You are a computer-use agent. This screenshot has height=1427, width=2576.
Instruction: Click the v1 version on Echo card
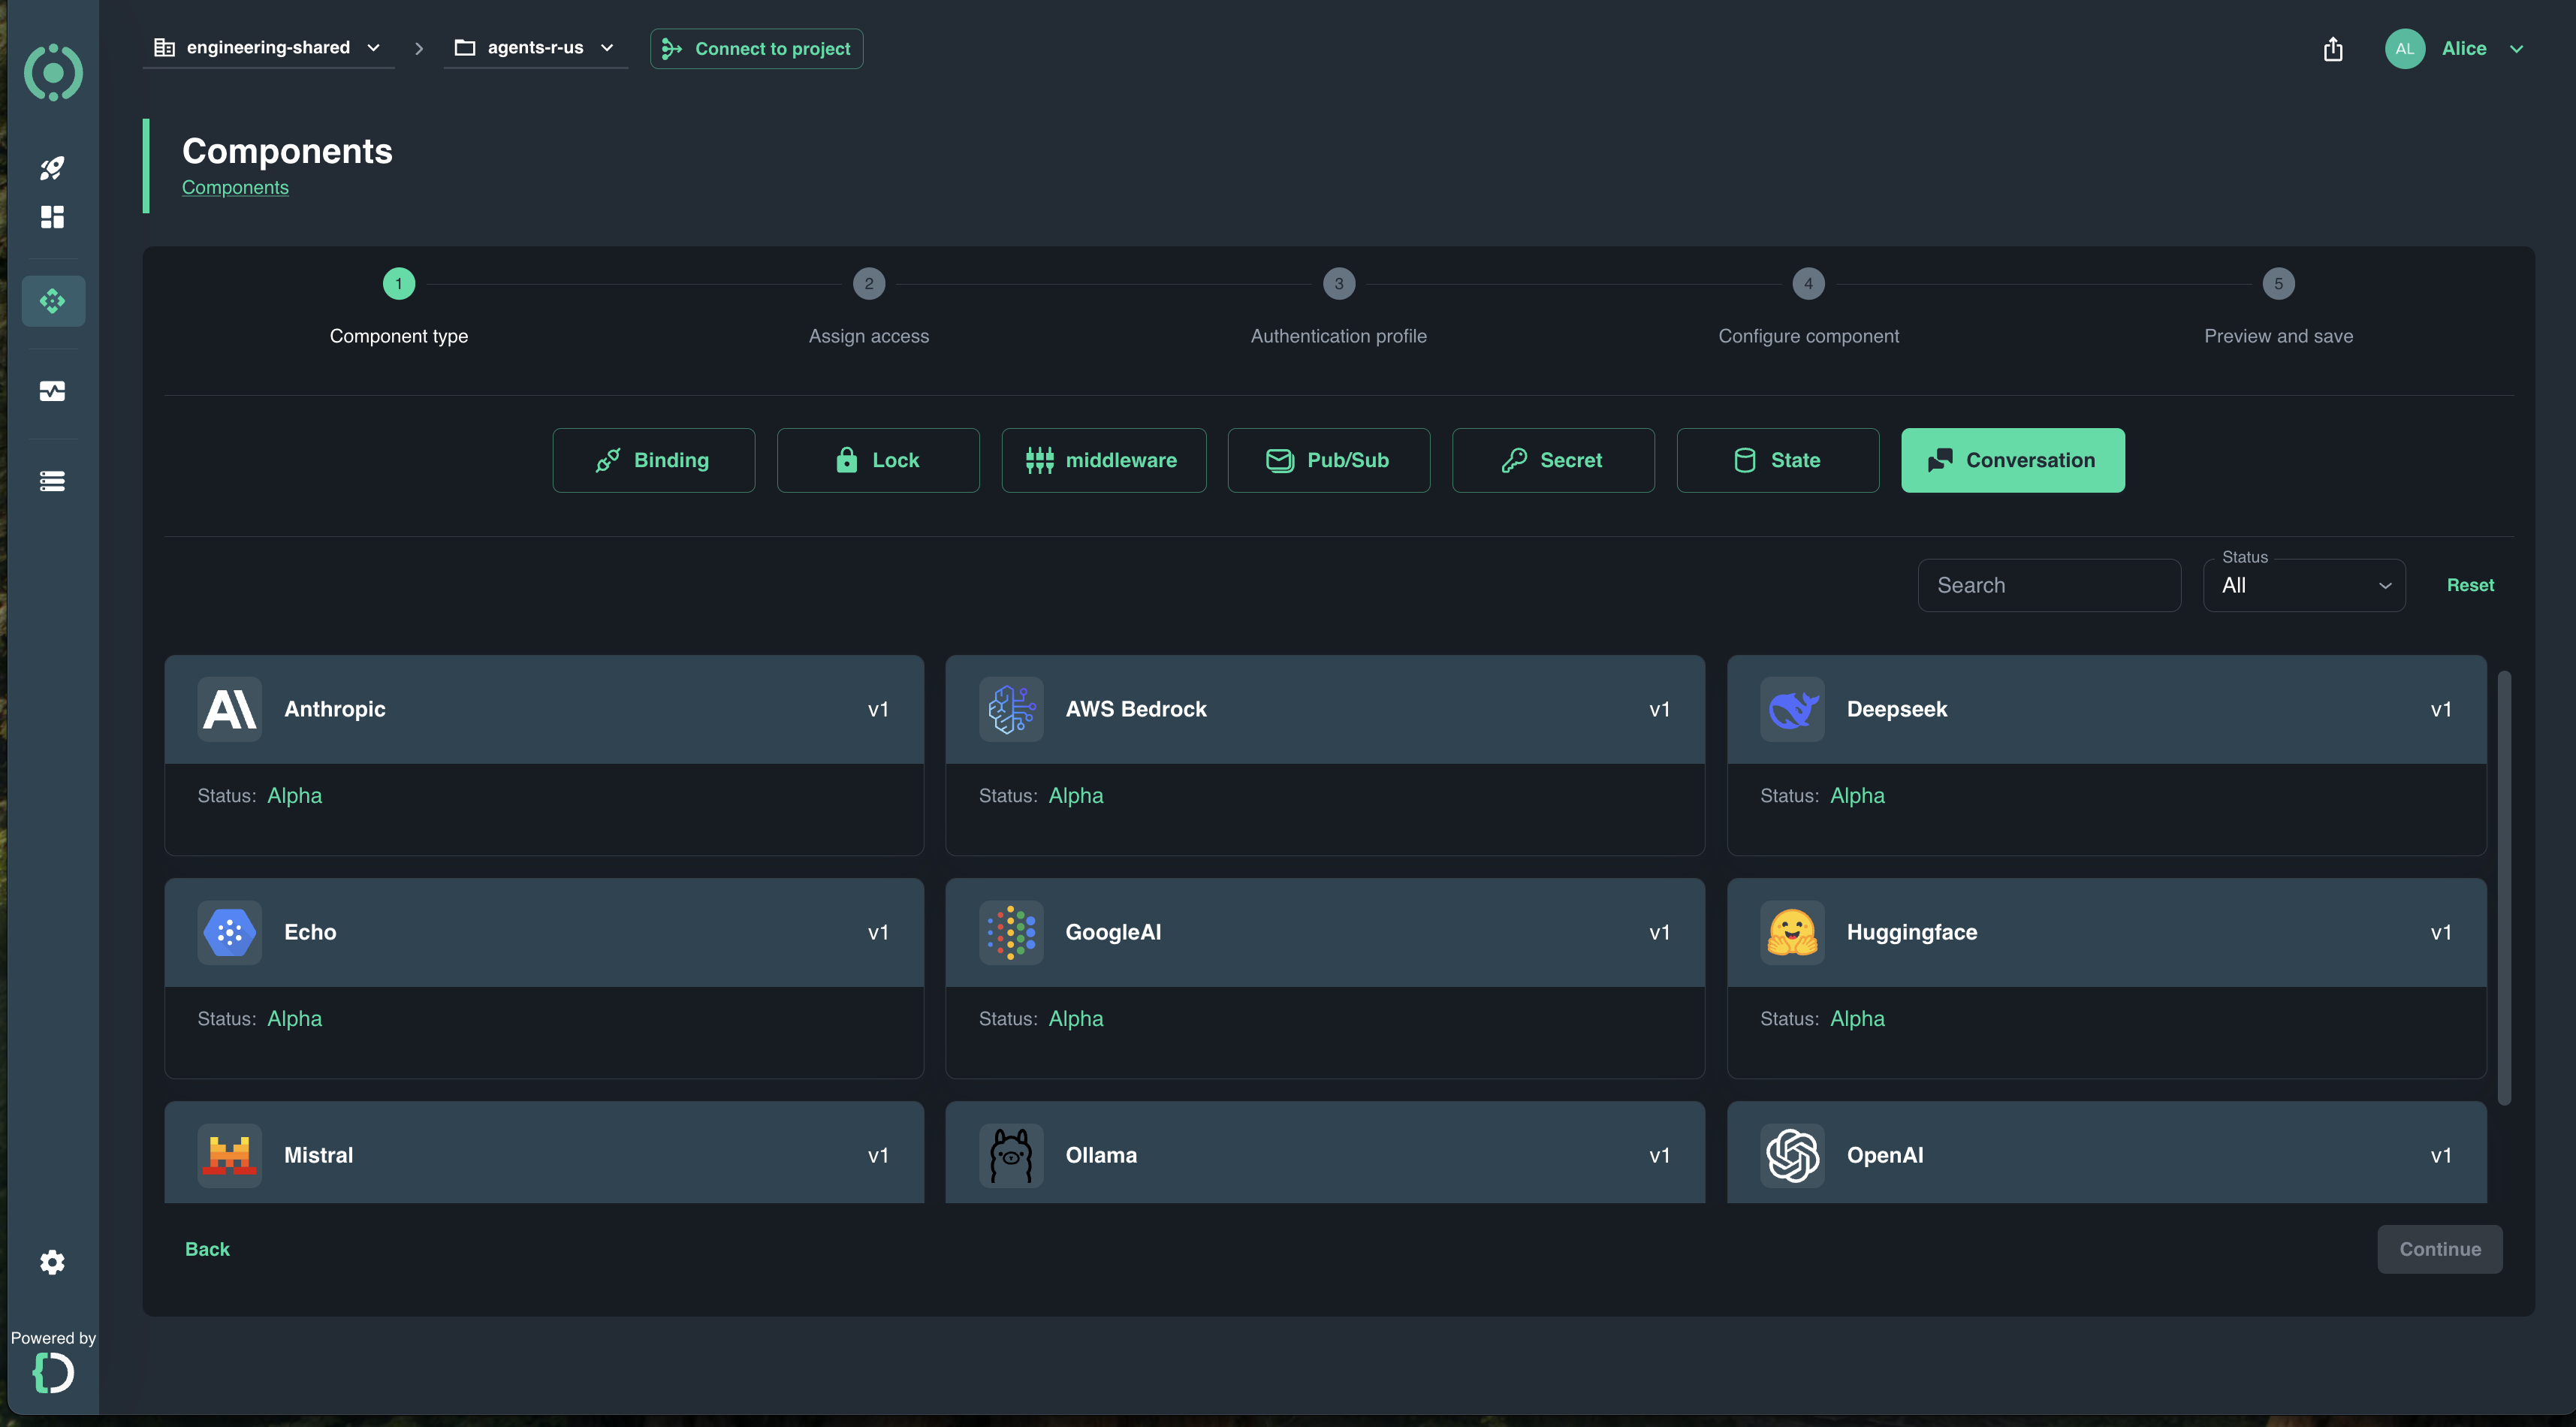877,932
